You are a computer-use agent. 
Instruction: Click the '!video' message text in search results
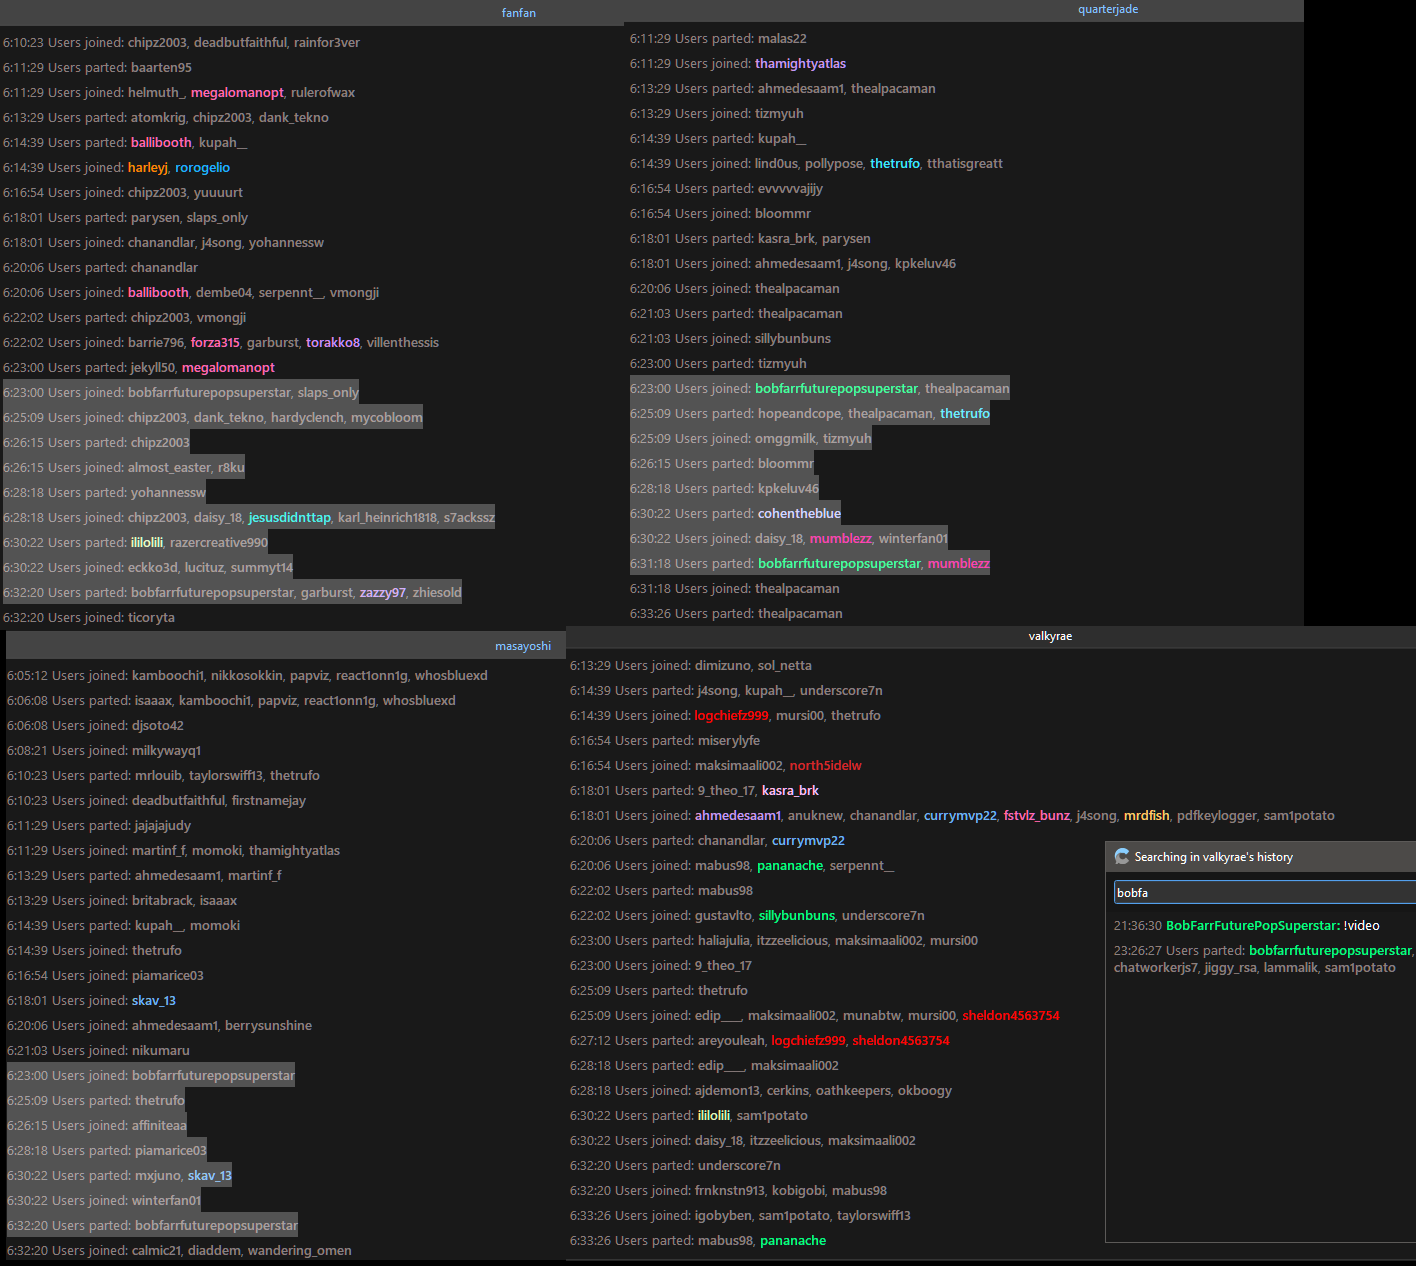pos(1361,926)
